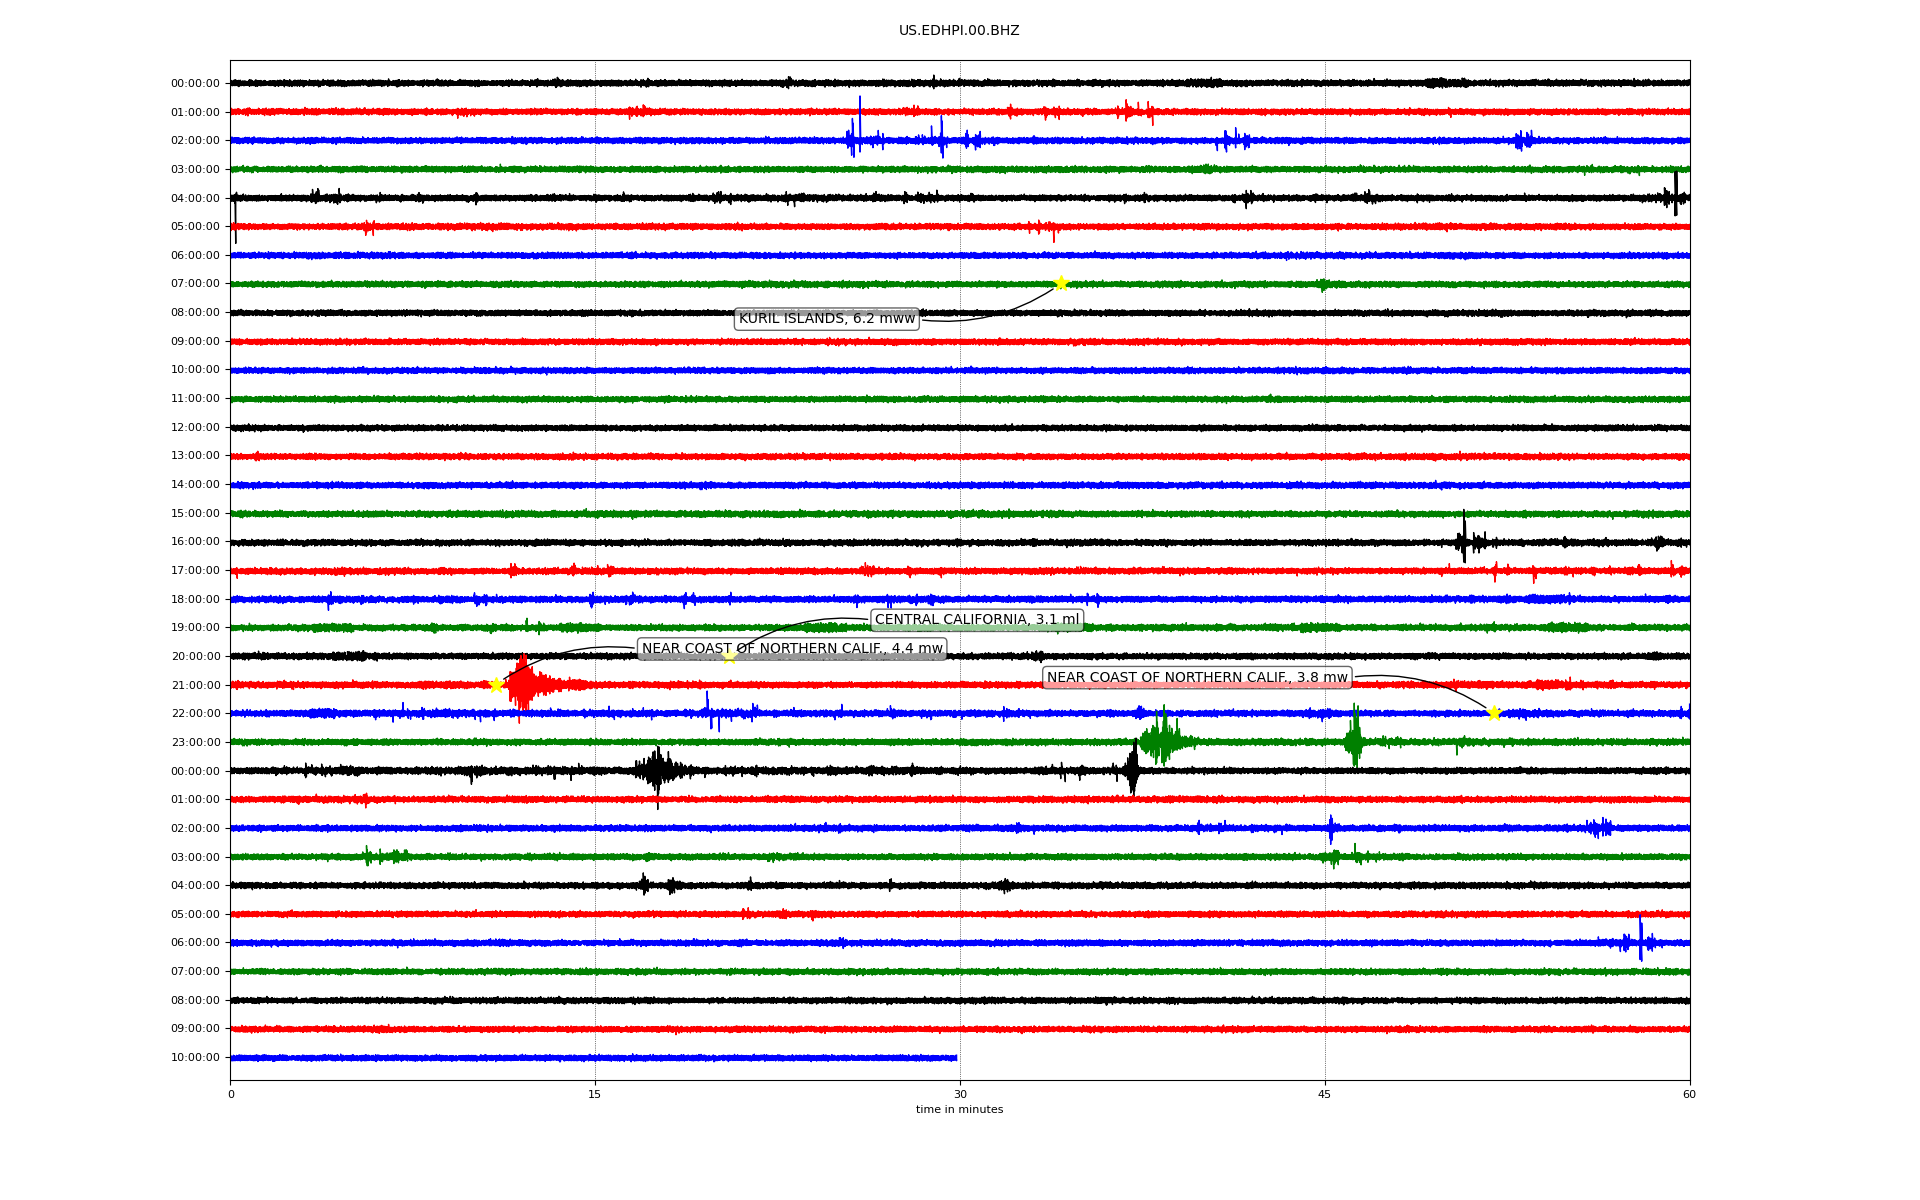
Task: Click the 'time in minutes' axis label
Action: coord(959,1110)
